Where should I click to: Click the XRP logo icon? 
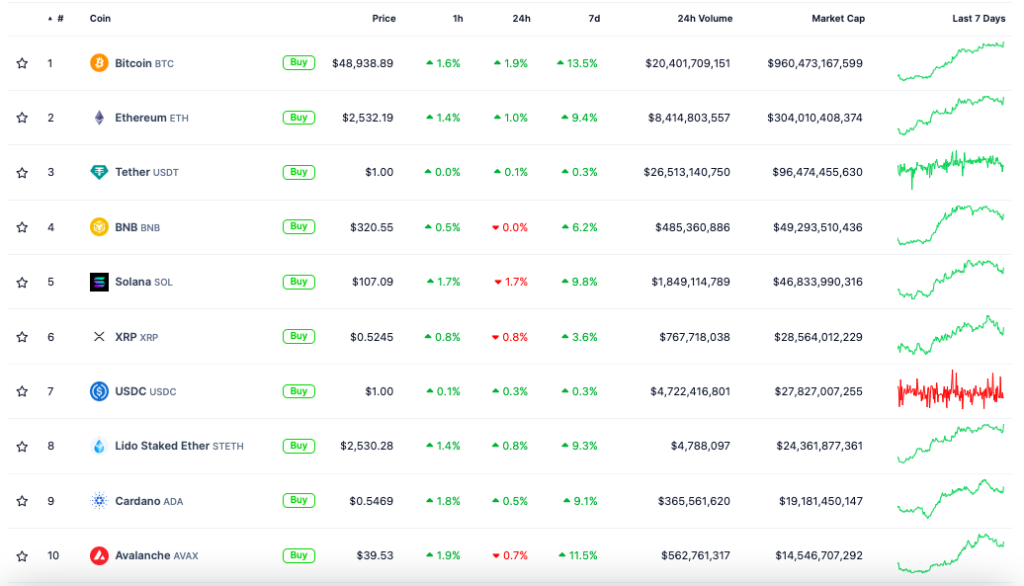pos(99,337)
